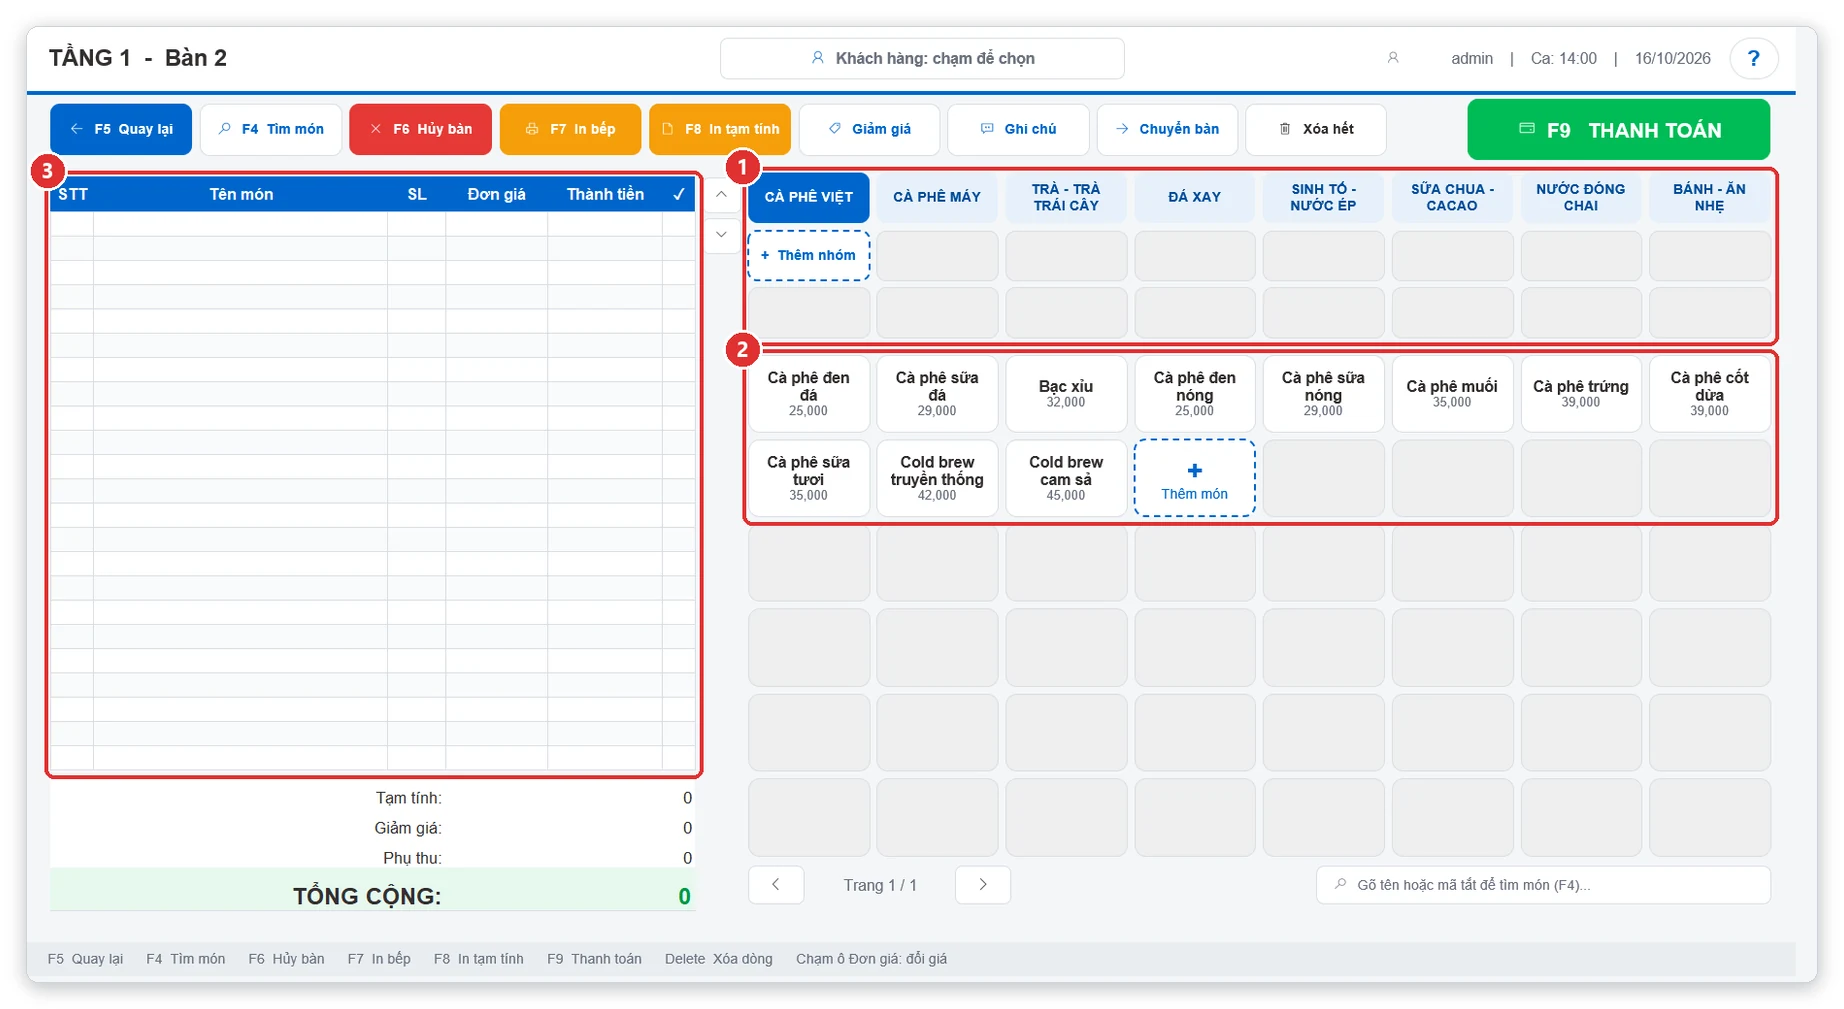Open Giảm giá discount button
Screen dimensions: 1844x1009
click(x=869, y=129)
